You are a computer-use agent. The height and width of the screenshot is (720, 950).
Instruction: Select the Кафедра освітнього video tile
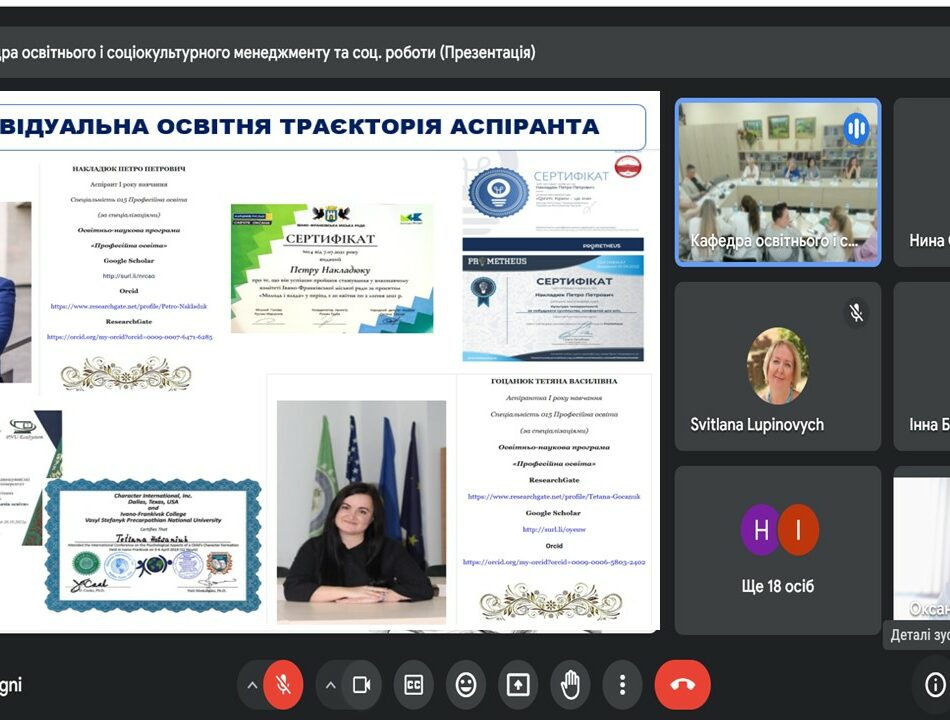[x=777, y=182]
